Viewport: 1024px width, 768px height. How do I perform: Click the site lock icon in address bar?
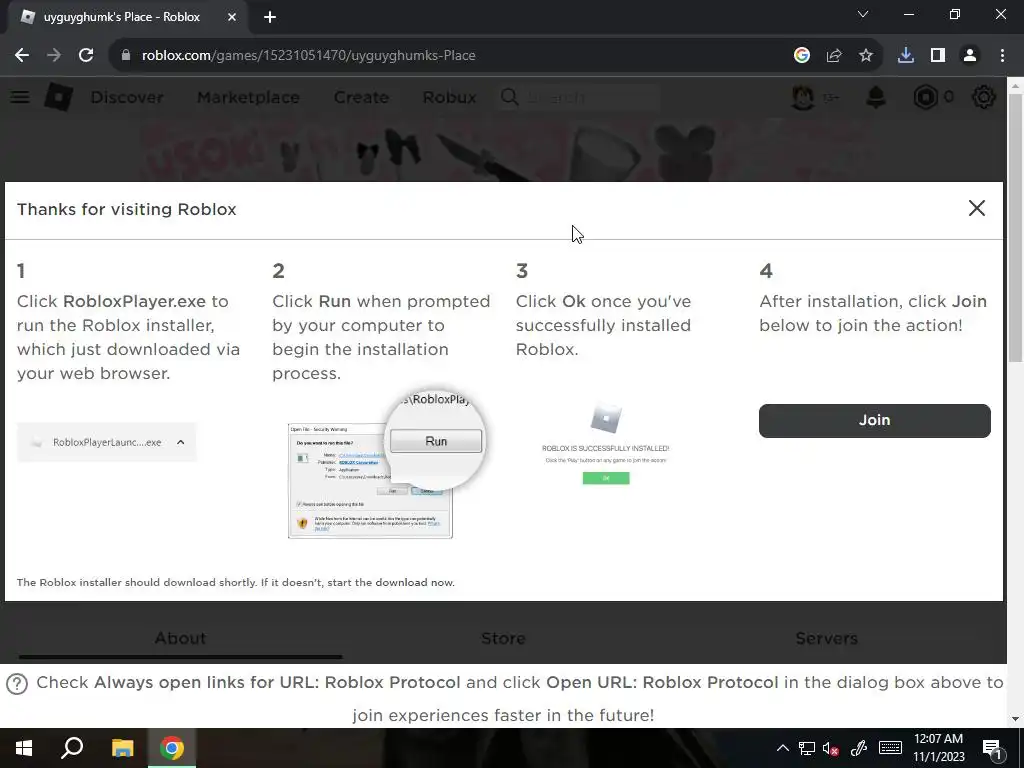(x=126, y=56)
